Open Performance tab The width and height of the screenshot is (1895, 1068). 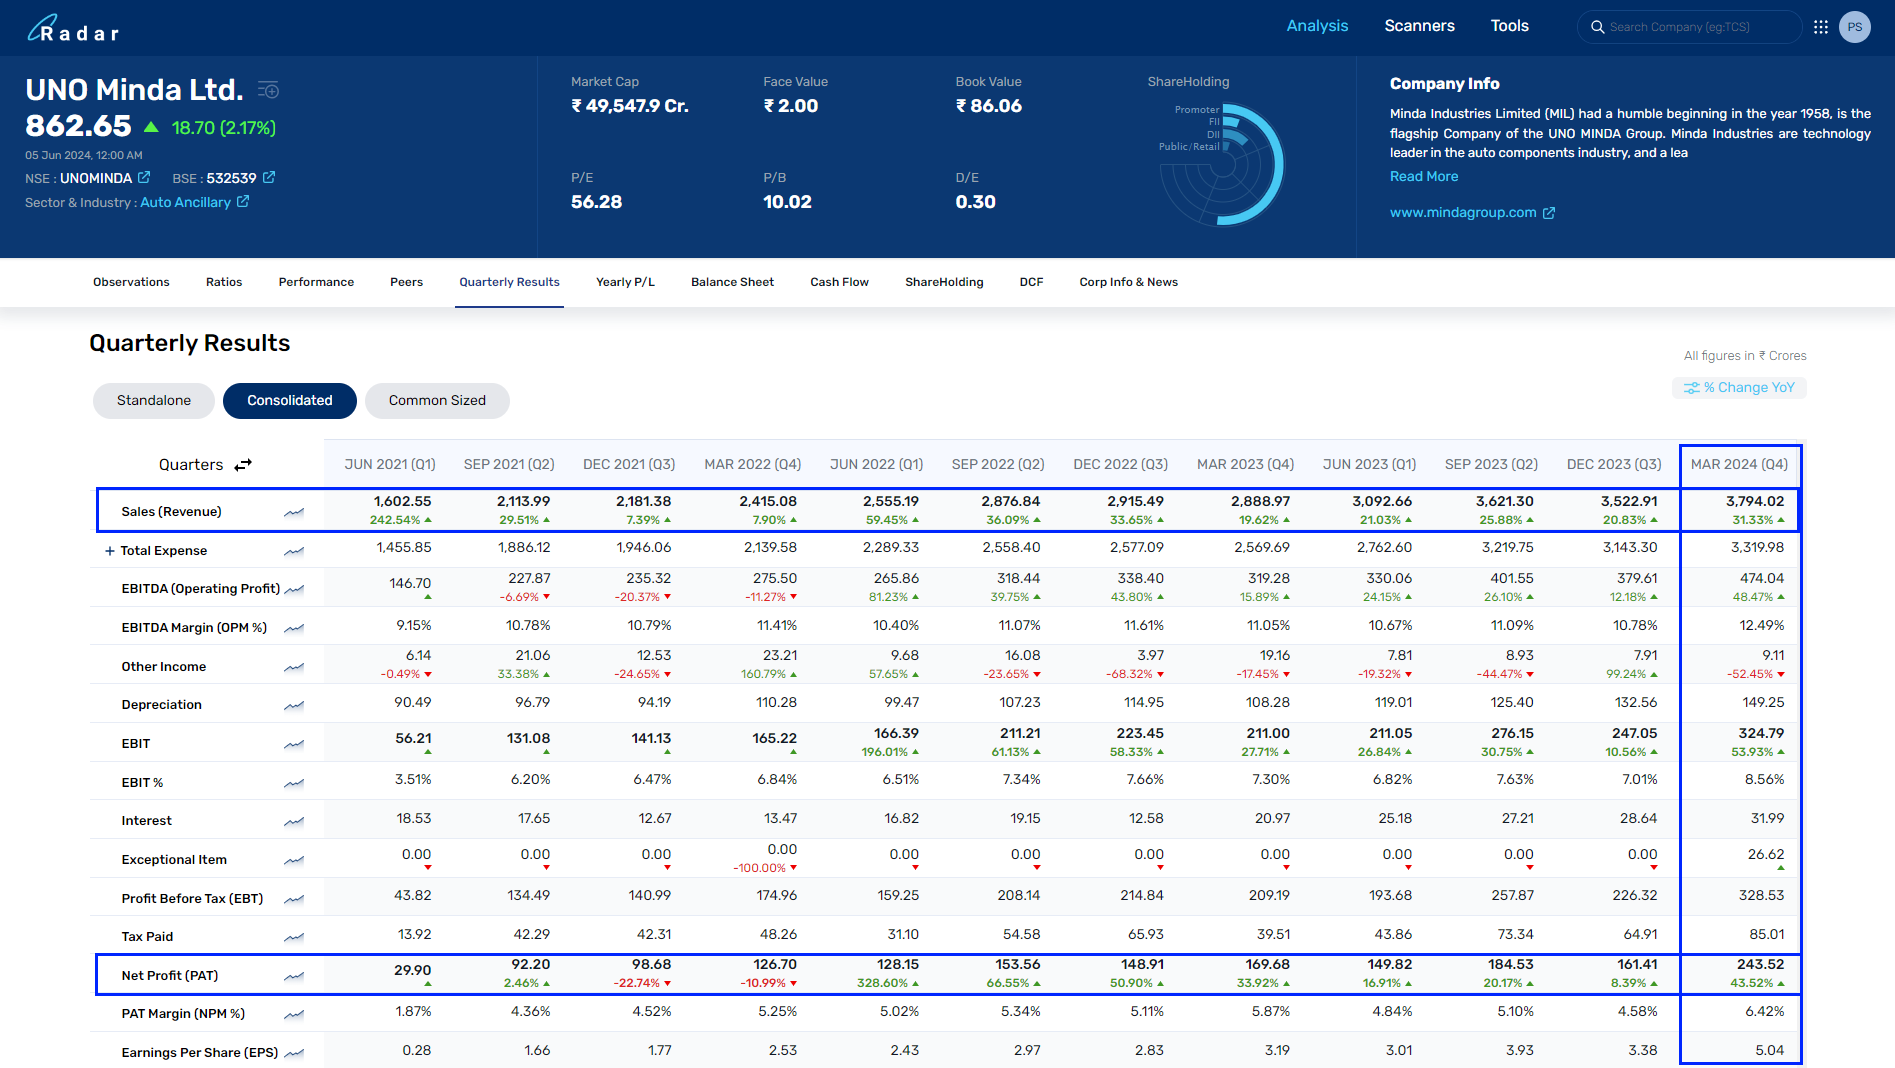tap(316, 282)
